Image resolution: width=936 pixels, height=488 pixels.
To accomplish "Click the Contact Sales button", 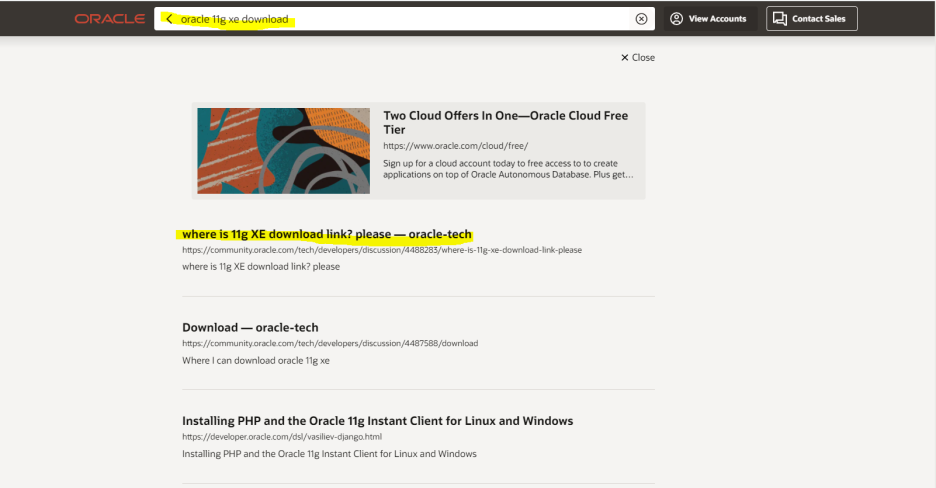I will 812,18.
